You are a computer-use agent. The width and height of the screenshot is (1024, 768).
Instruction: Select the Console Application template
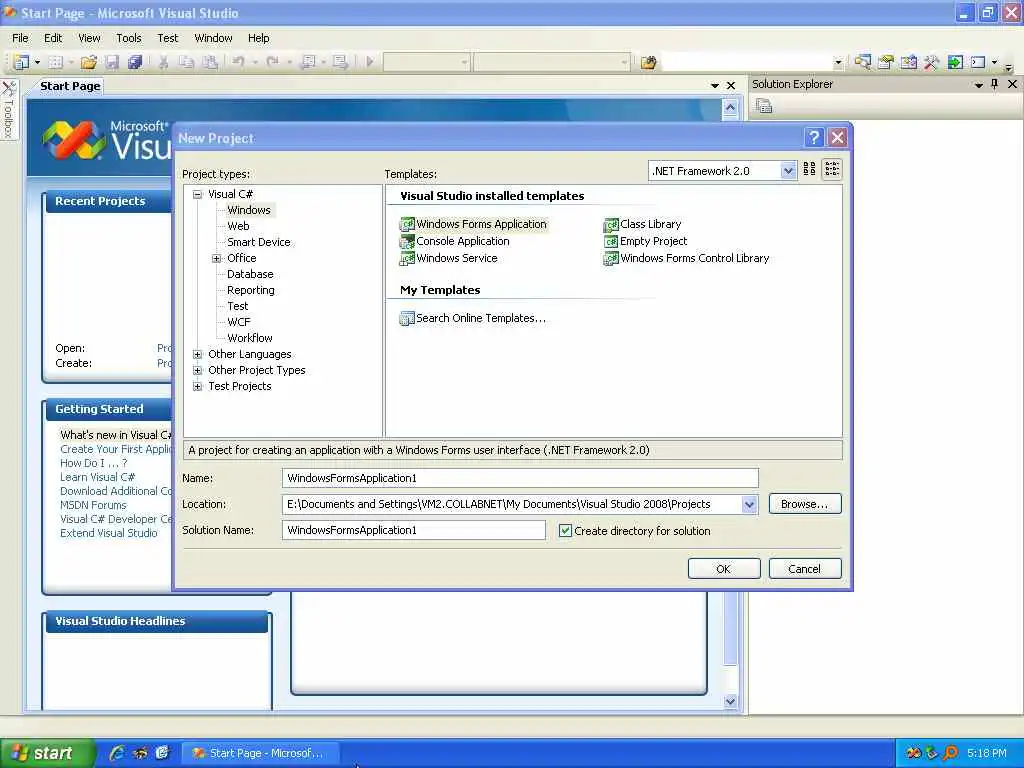pos(455,241)
